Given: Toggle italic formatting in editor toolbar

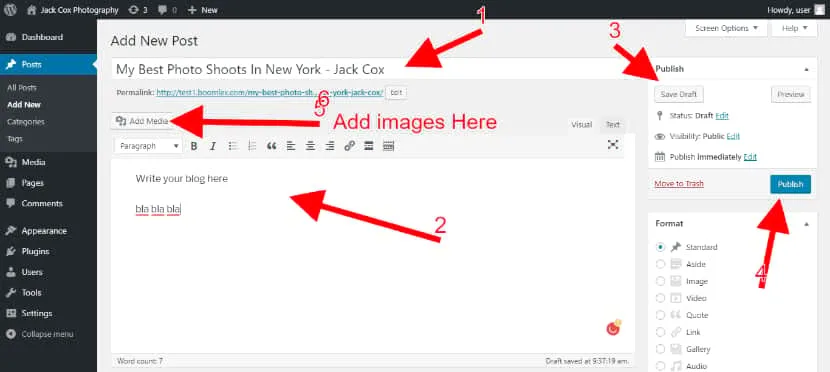Looking at the screenshot, I should coord(213,146).
